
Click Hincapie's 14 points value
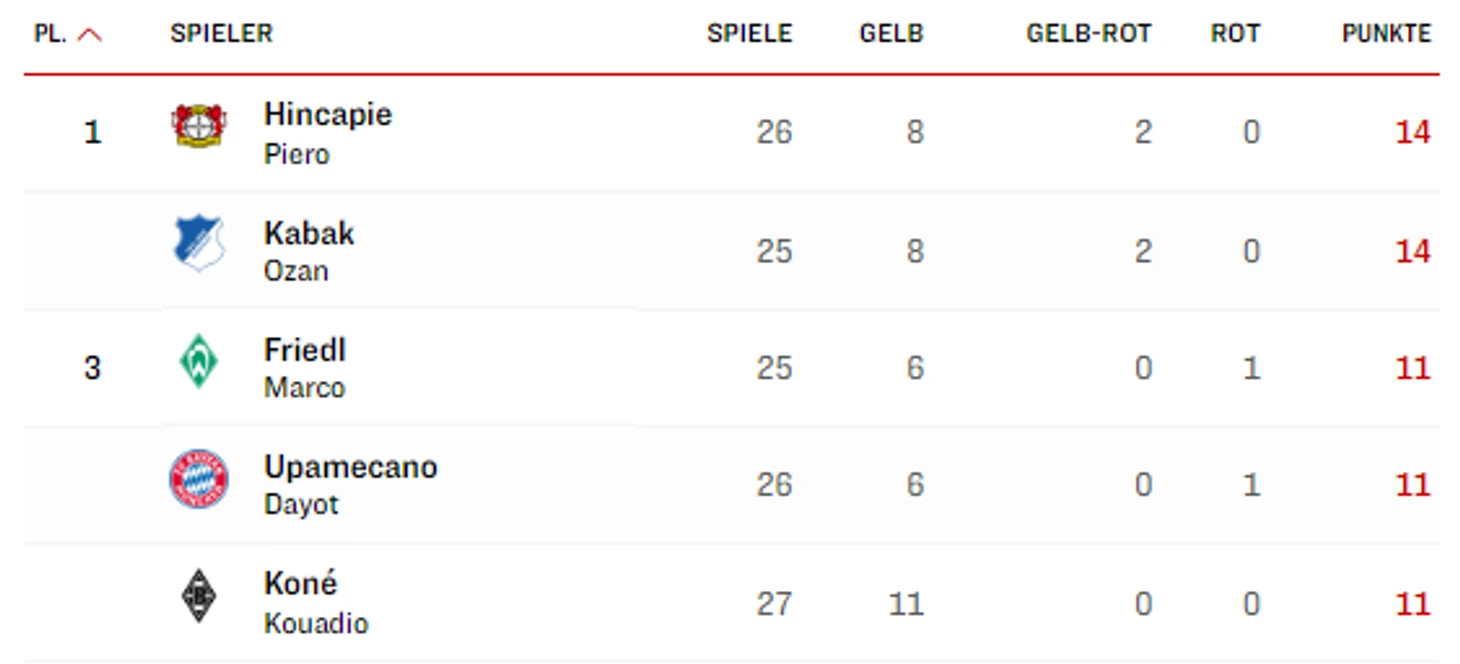coord(1413,132)
